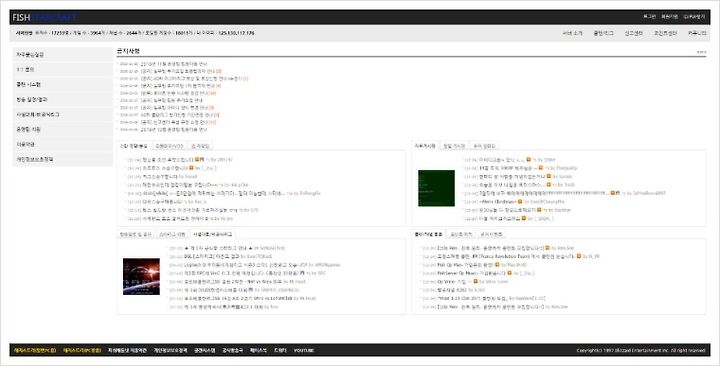Viewport: 720px width, 366px height.
Task: Open the ~Merry Christmas~ post
Action: pyautogui.click(x=498, y=202)
